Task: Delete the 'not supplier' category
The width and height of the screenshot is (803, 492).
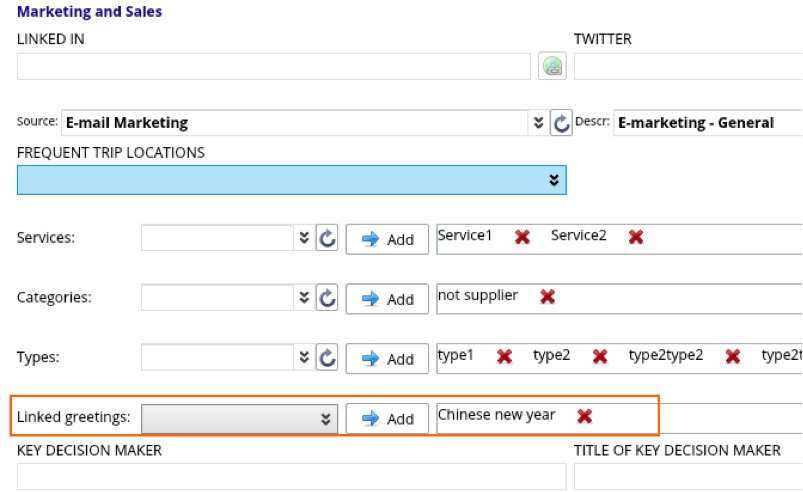Action: click(547, 296)
